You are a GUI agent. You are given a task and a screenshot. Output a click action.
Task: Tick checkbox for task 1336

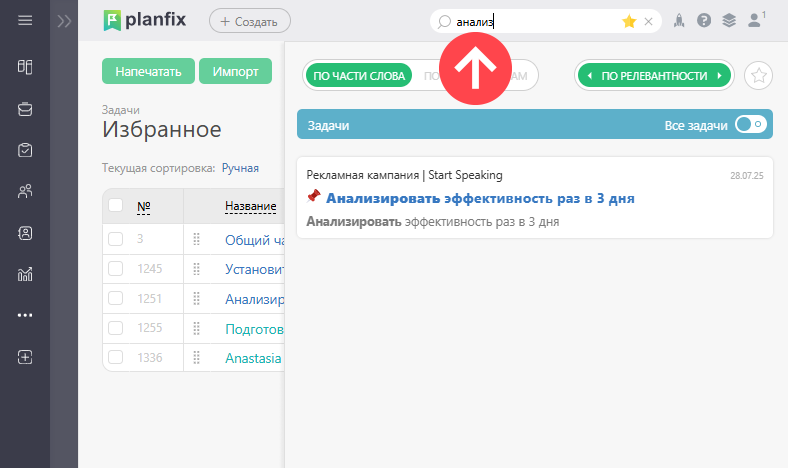[116, 357]
